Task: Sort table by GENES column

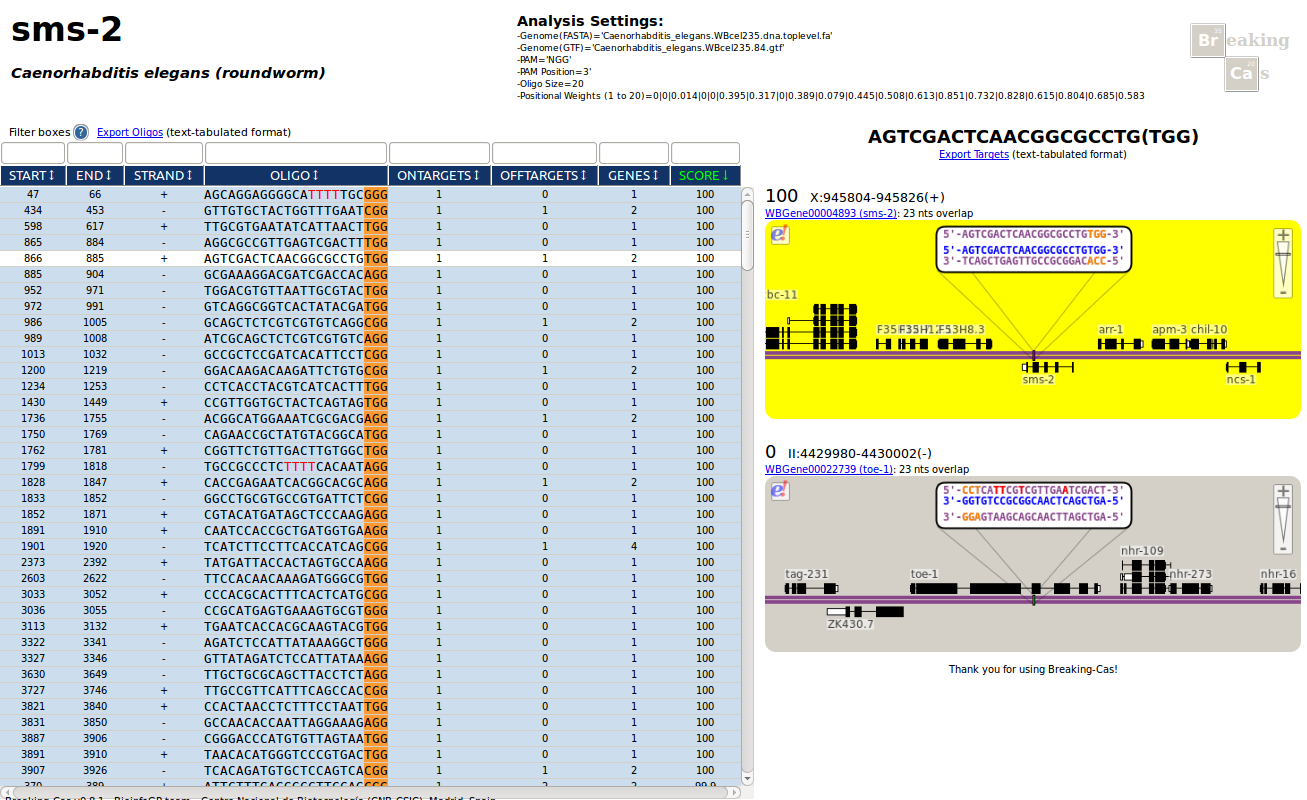Action: point(634,176)
